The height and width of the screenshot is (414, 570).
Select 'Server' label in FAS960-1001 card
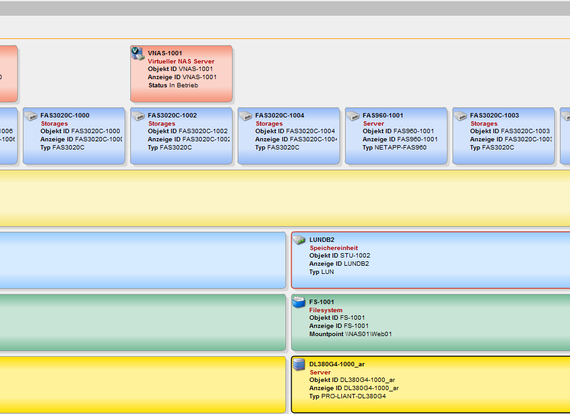coord(374,124)
